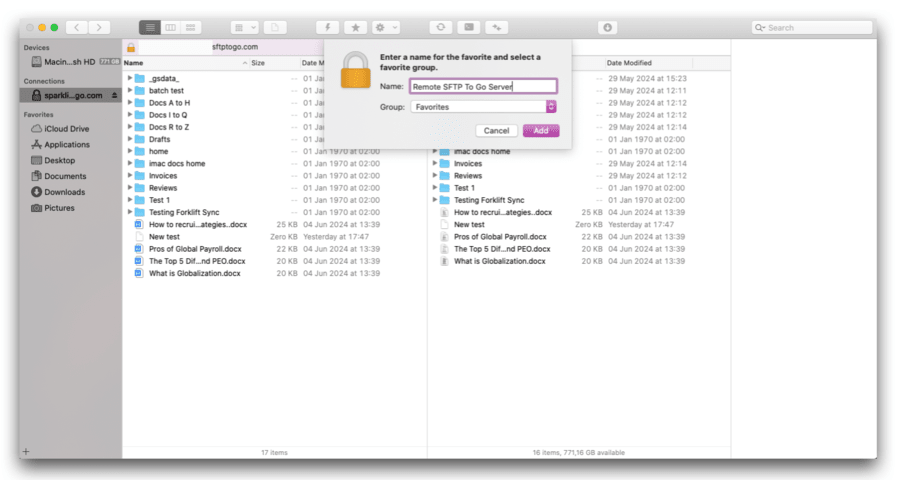
Task: Expand Invoices folder in the right pane
Action: click(x=435, y=164)
